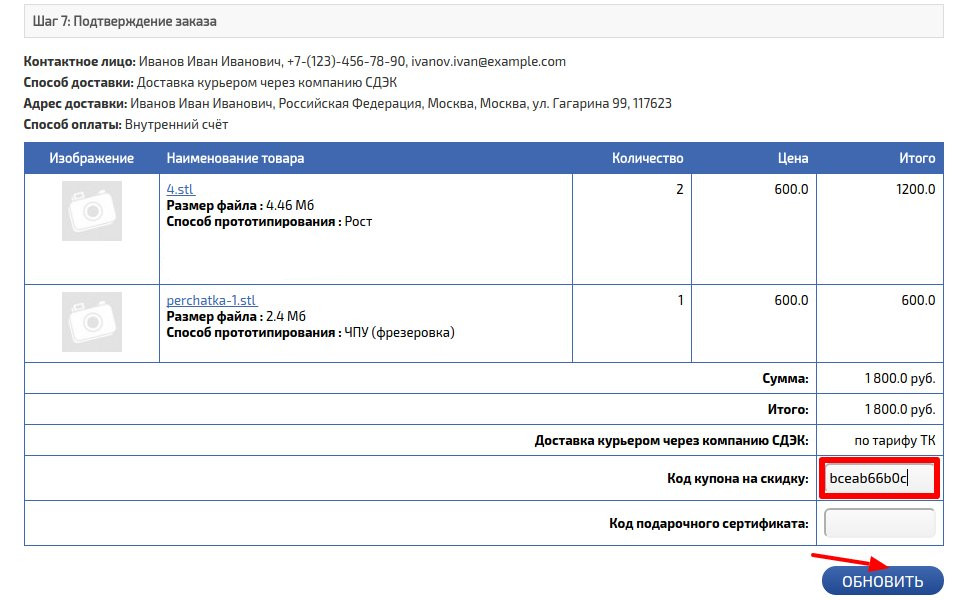971x600 pixels.
Task: Click the по тарифу ТК delivery value
Action: point(895,441)
